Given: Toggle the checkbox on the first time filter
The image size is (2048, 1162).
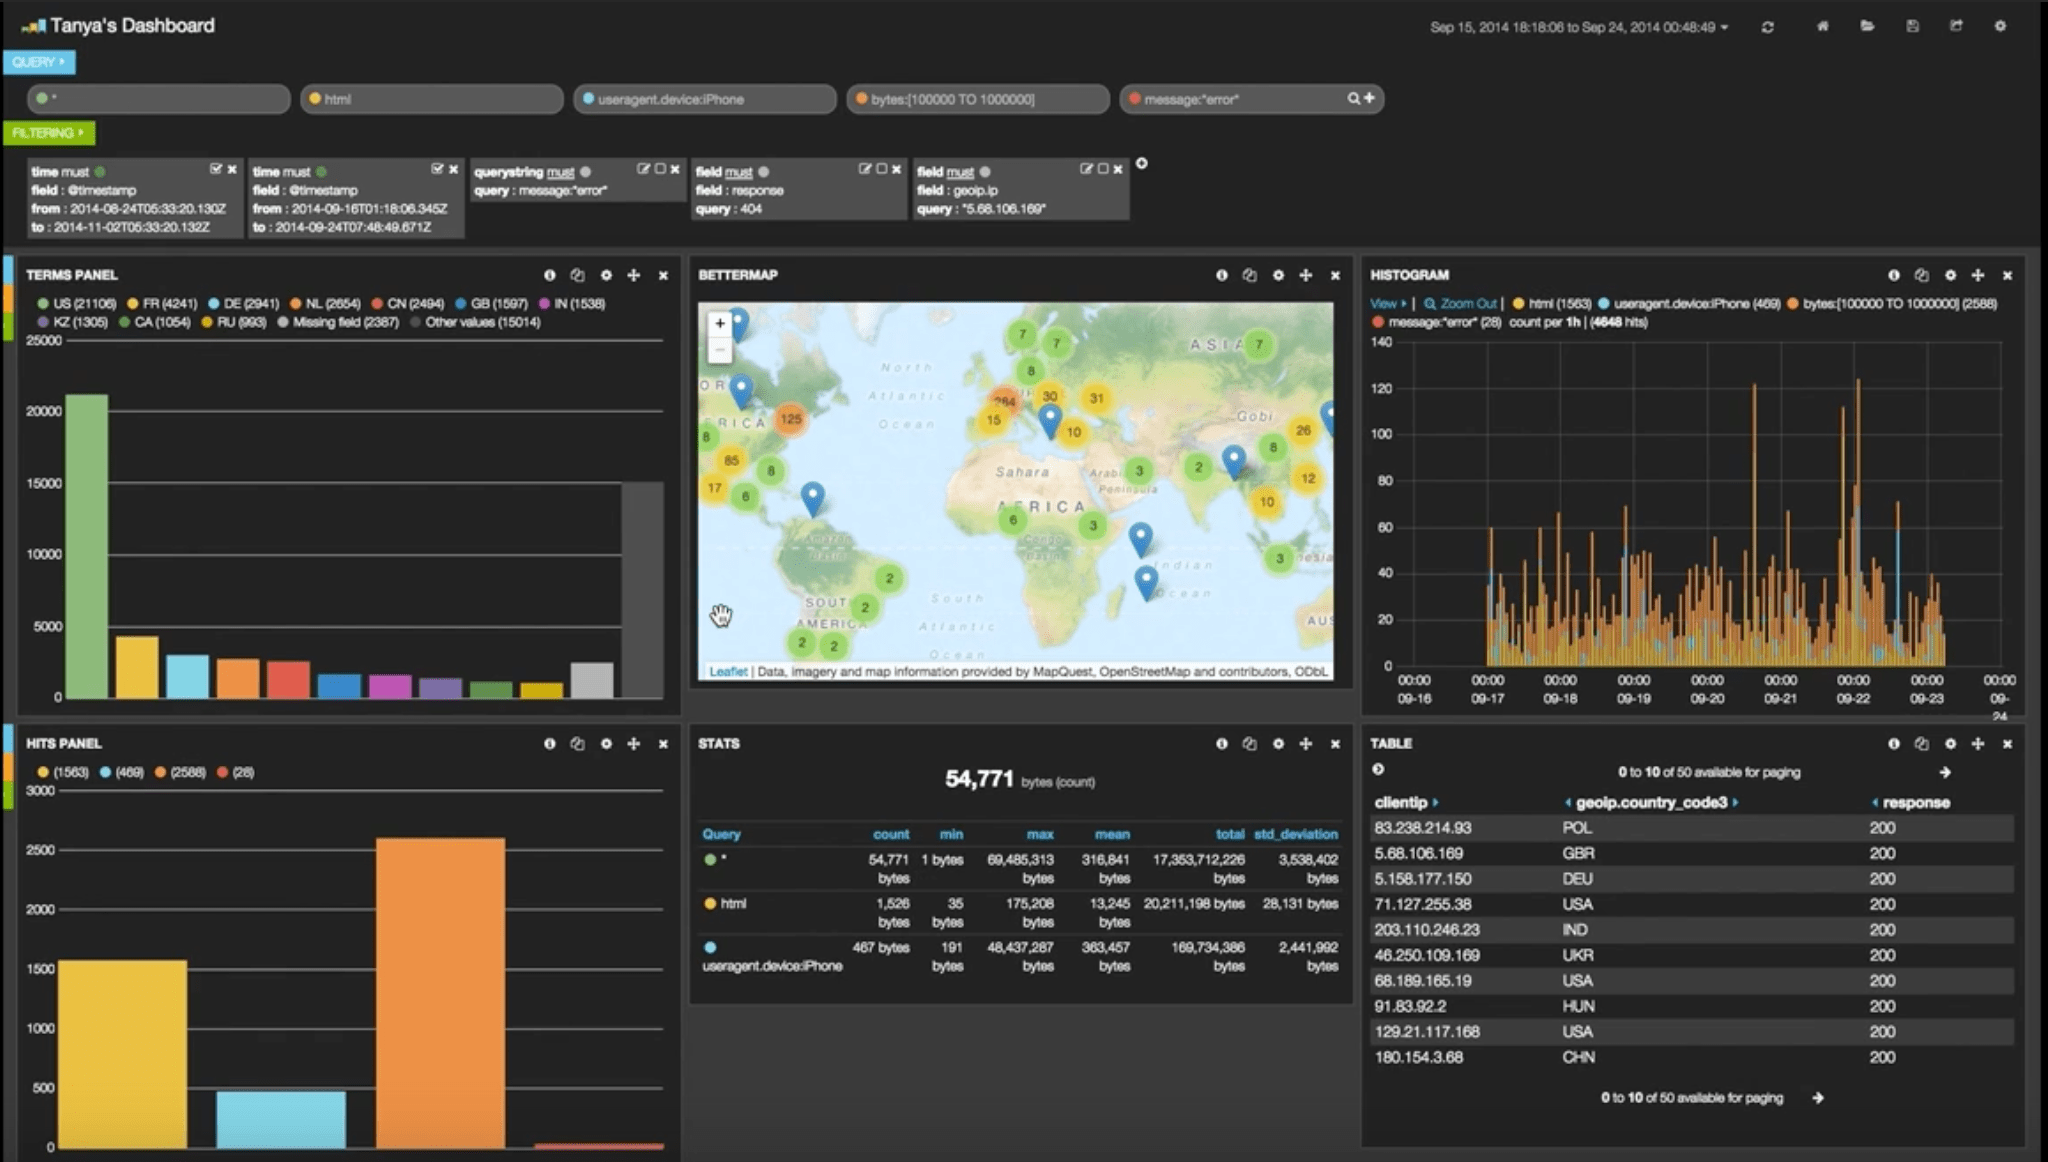Looking at the screenshot, I should click(x=218, y=169).
